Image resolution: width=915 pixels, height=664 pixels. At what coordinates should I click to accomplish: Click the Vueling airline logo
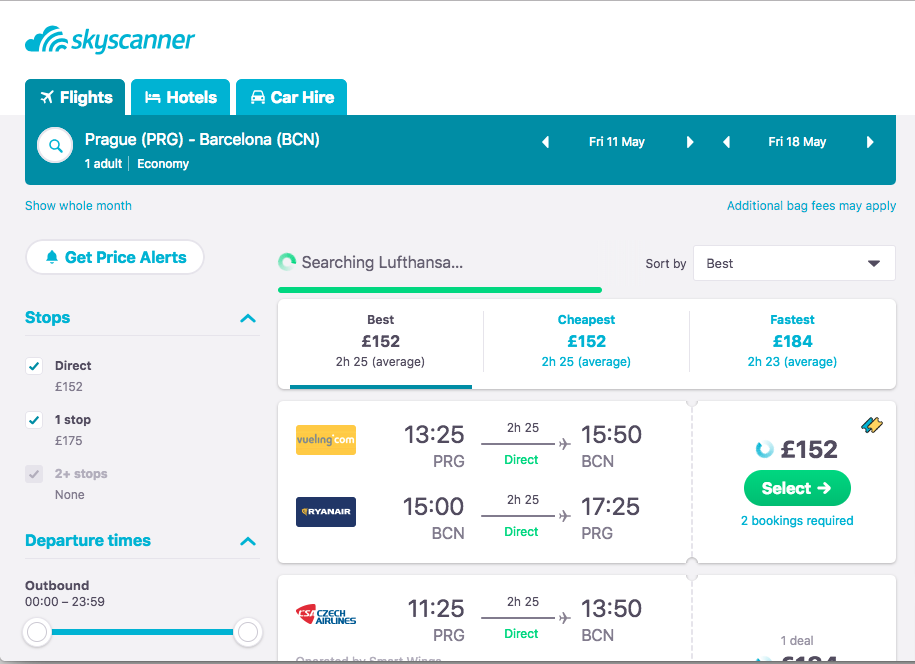(326, 440)
